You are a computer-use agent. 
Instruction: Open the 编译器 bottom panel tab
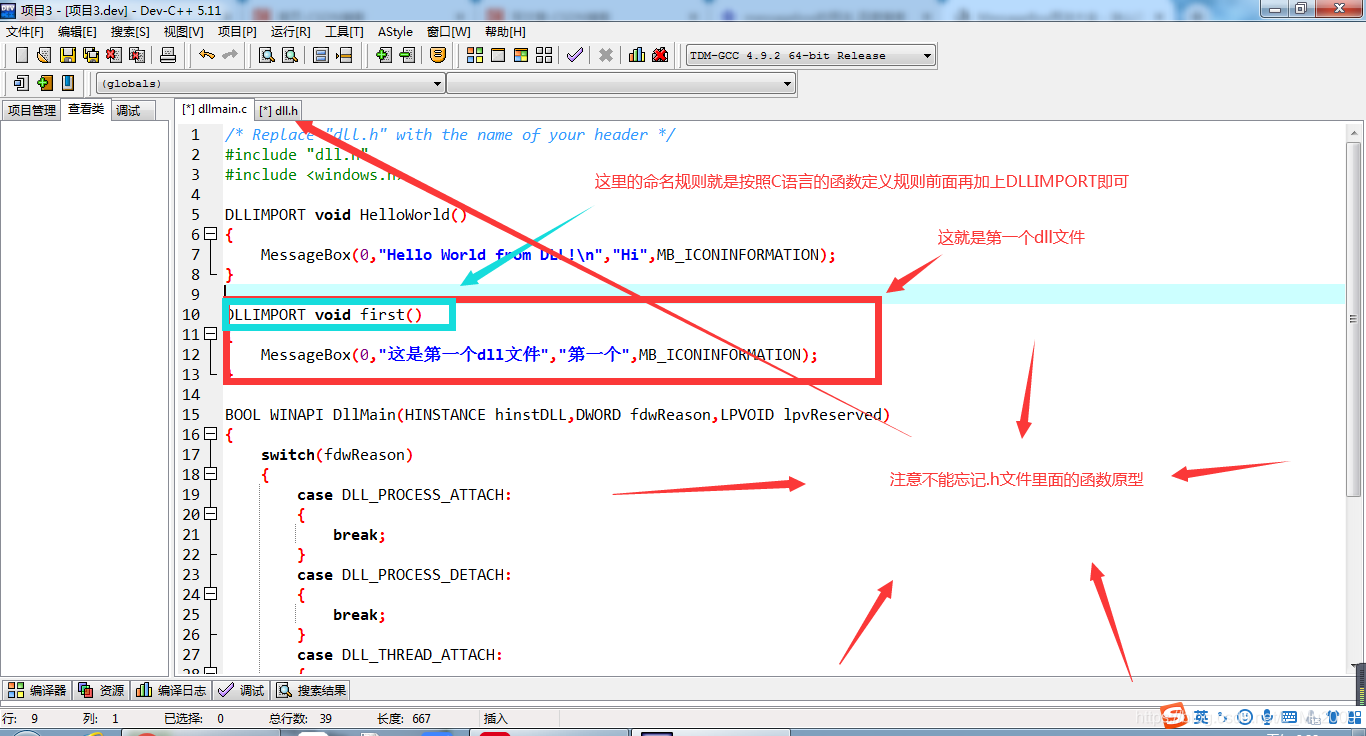37,690
